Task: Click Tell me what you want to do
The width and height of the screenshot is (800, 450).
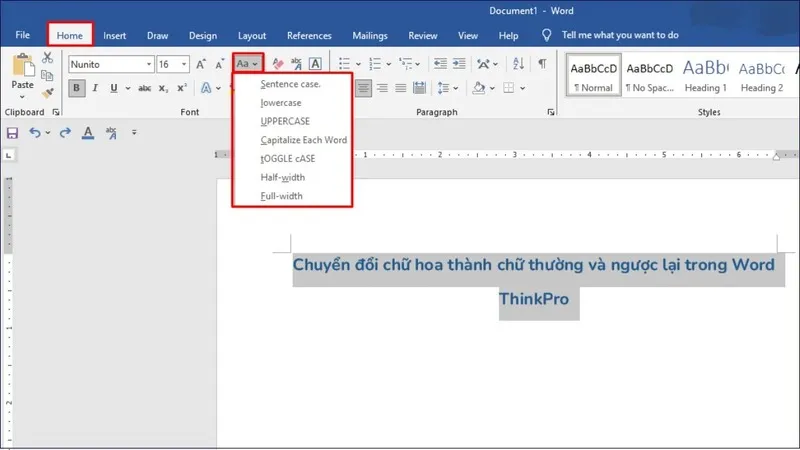Action: 620,35
